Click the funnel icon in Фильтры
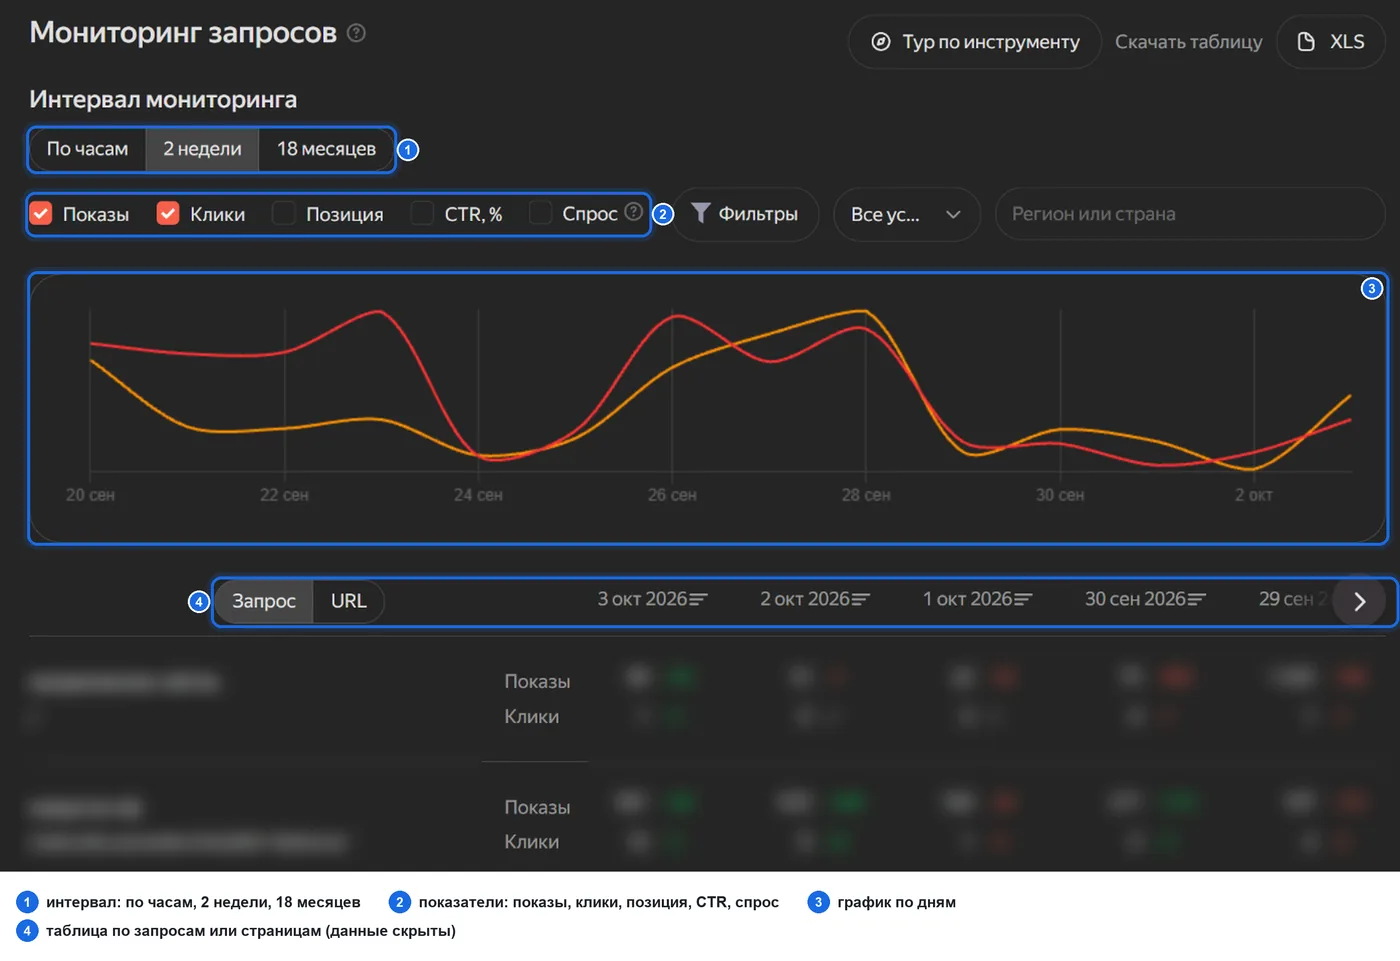Screen dimensions: 1400x961 700,213
